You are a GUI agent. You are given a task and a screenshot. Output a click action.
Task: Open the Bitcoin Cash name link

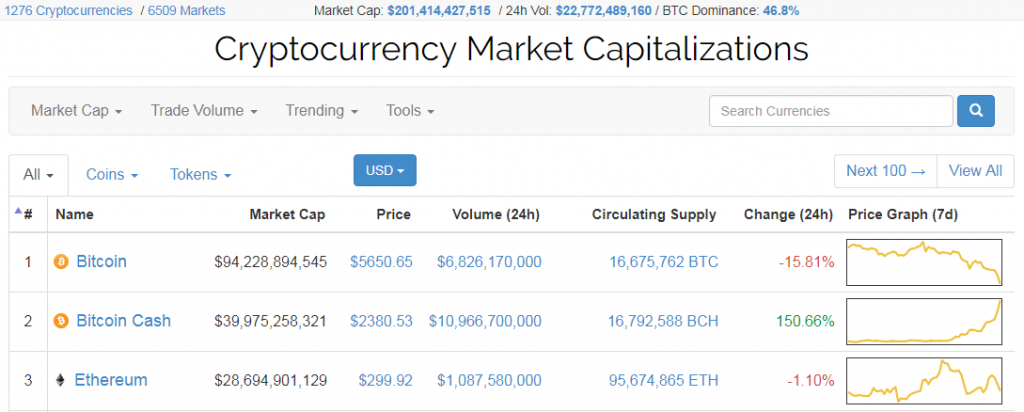pos(123,321)
